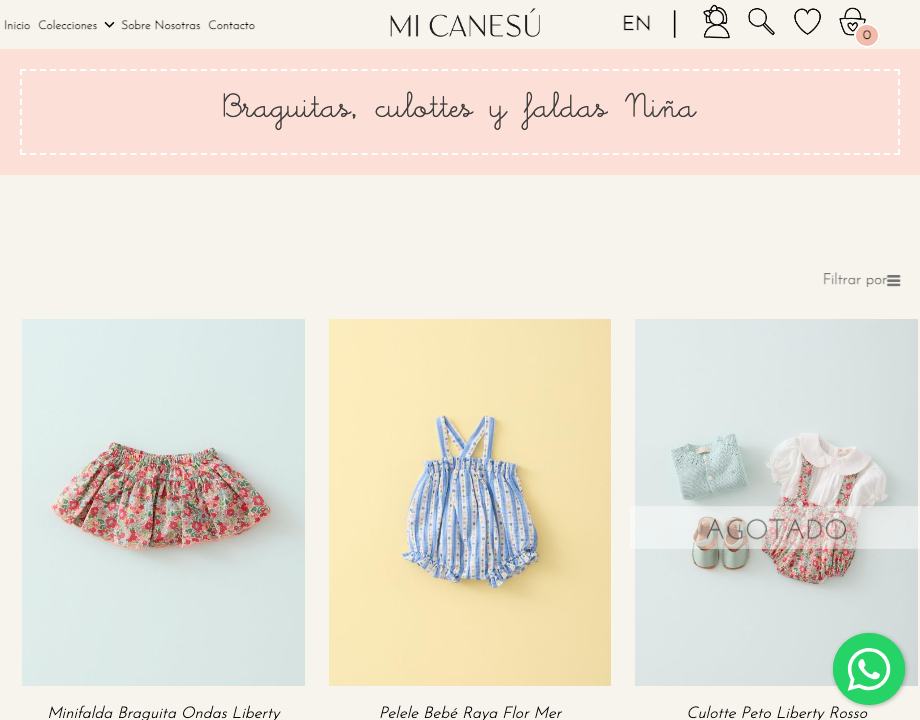Open the user account icon
The image size is (920, 720).
[x=716, y=22]
